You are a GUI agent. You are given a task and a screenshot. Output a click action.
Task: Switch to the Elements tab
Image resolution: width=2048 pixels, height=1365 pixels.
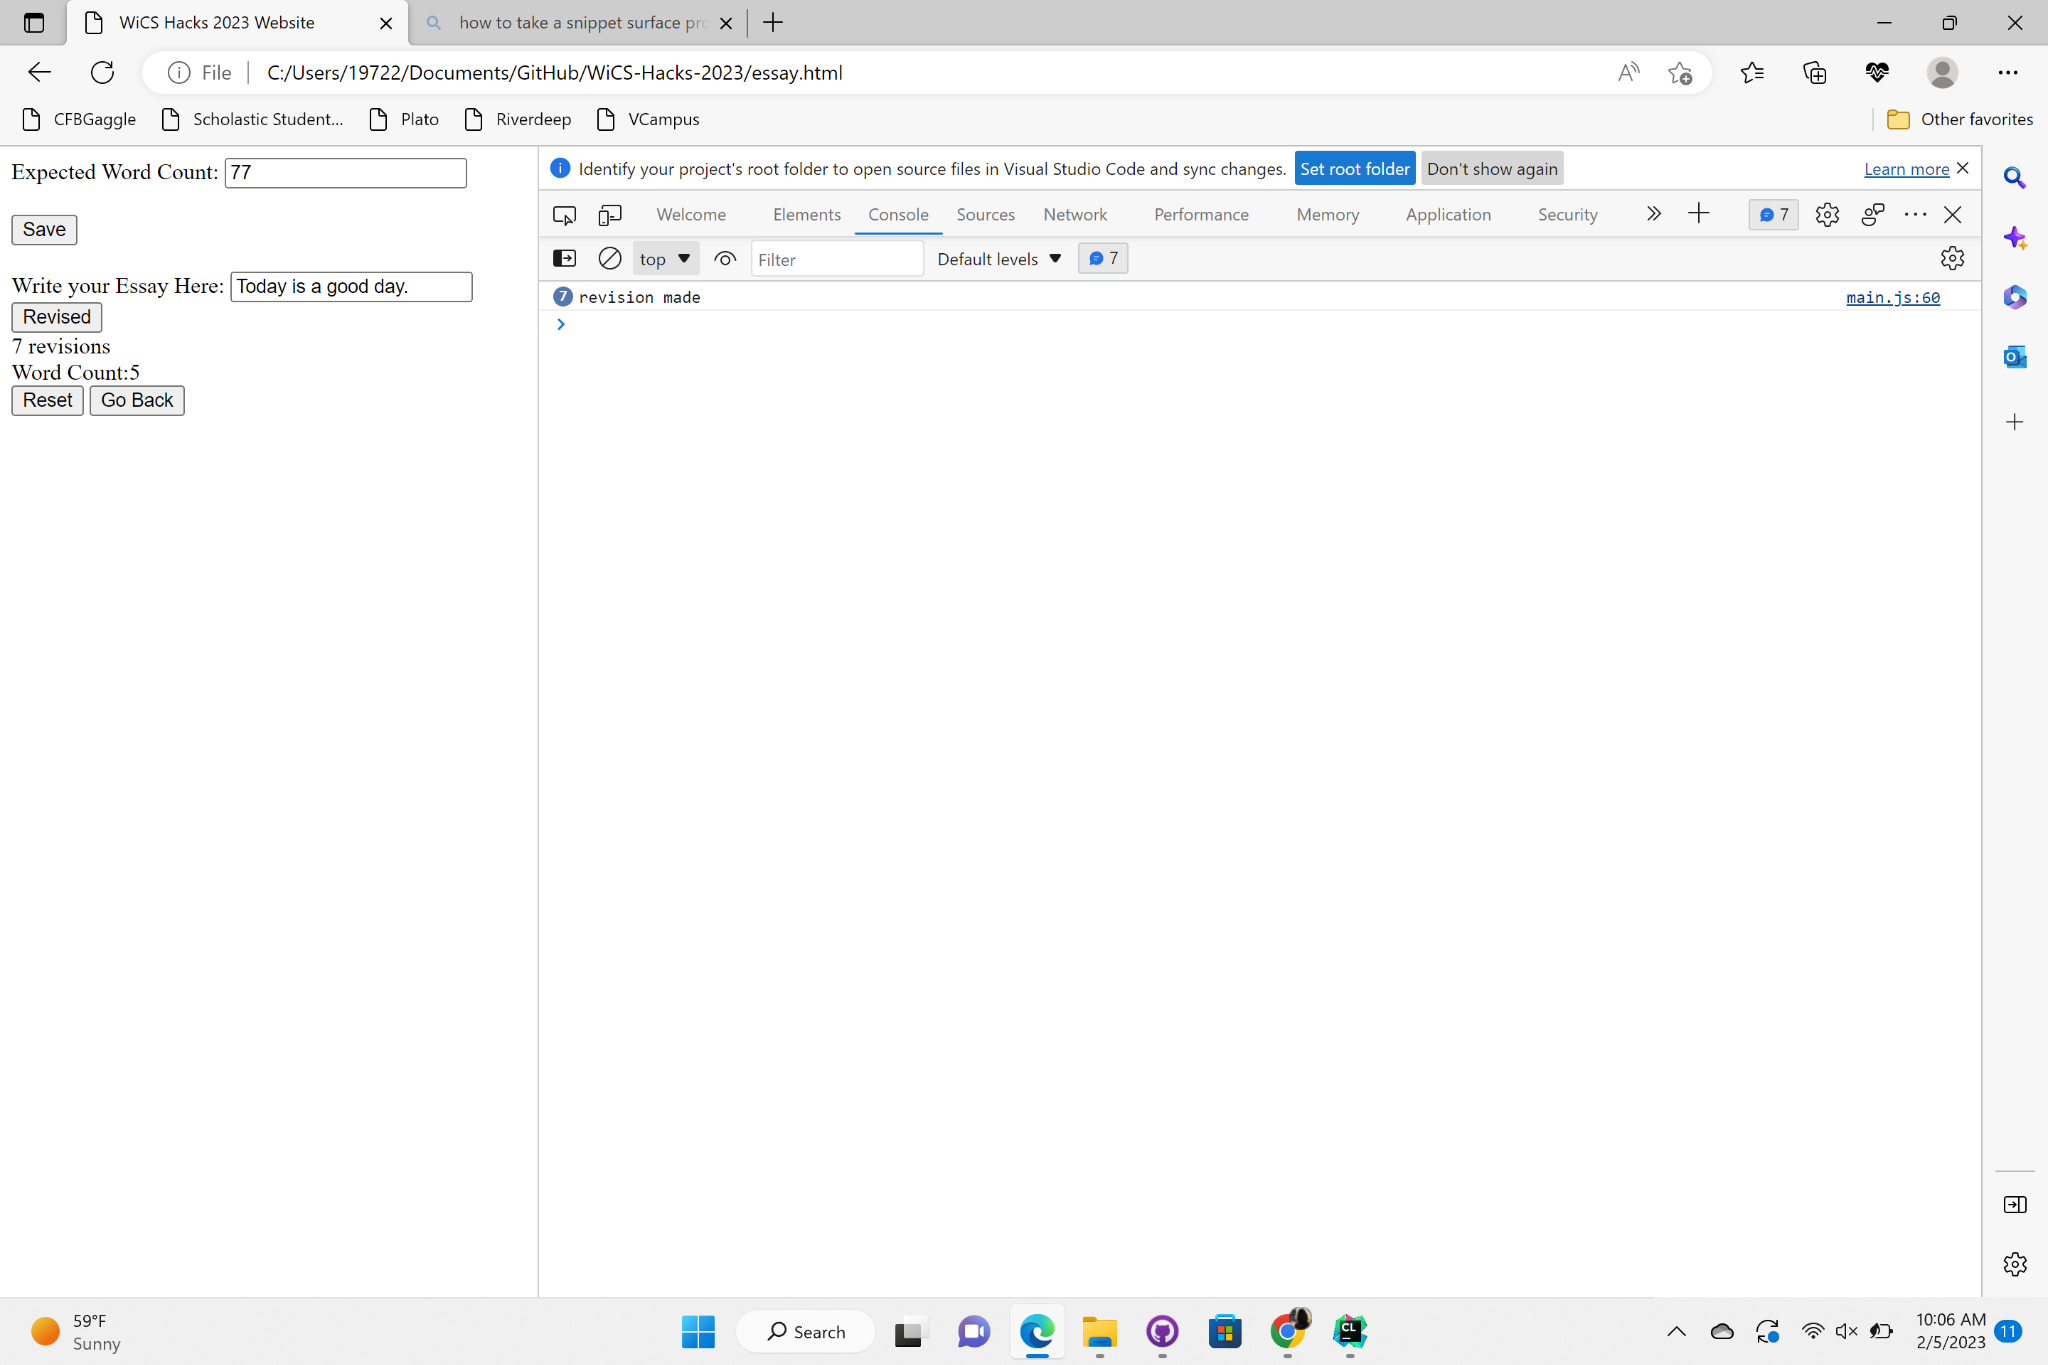[806, 215]
